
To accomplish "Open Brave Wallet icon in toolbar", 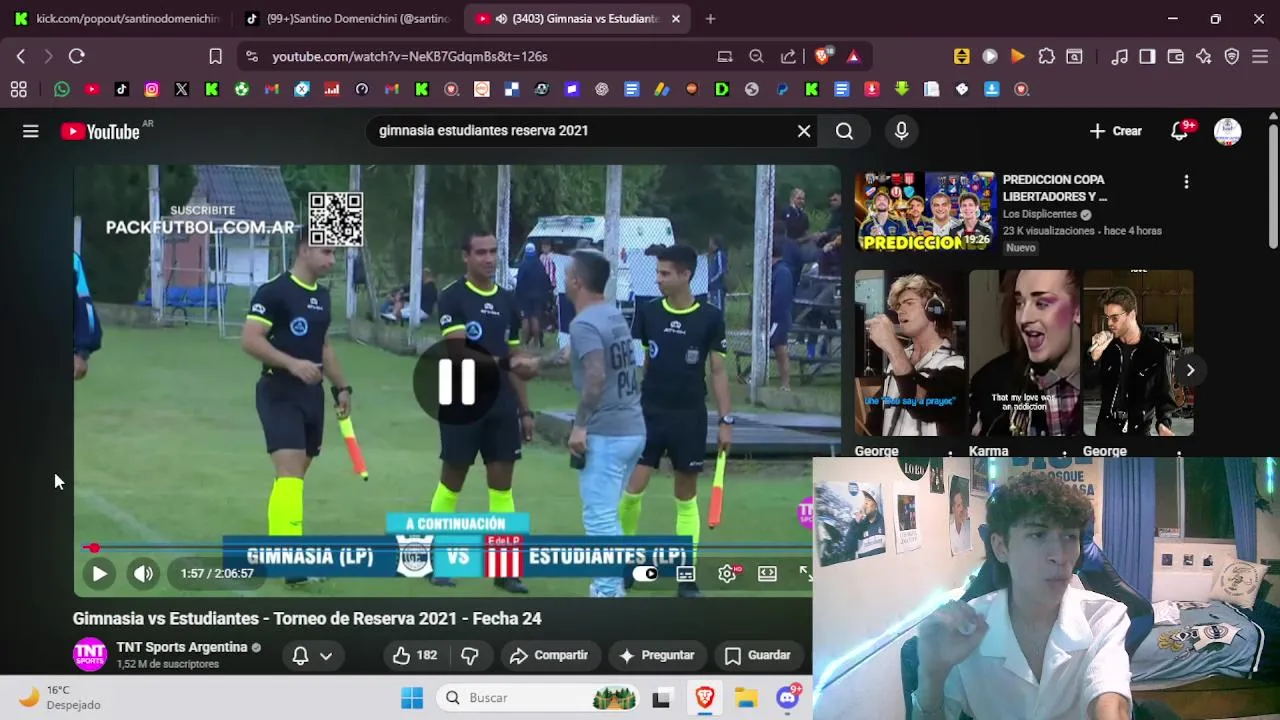I will [1175, 56].
